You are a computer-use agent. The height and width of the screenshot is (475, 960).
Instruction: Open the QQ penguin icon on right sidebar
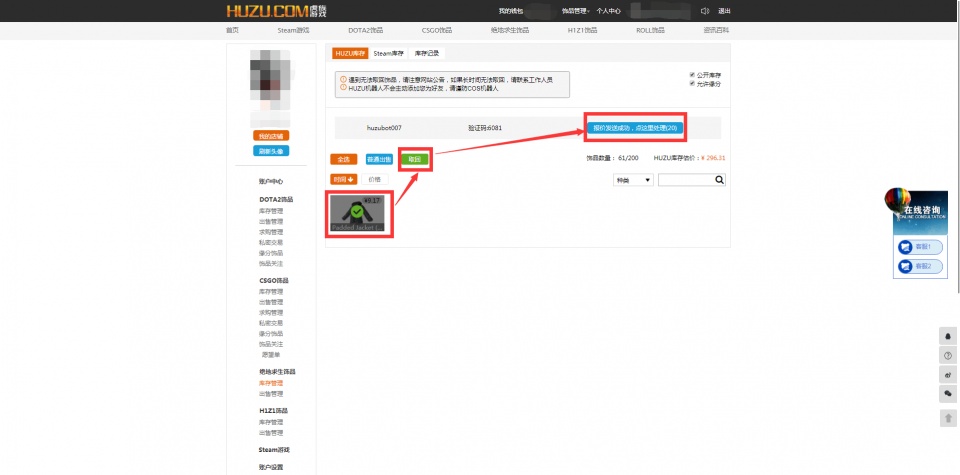(x=948, y=336)
